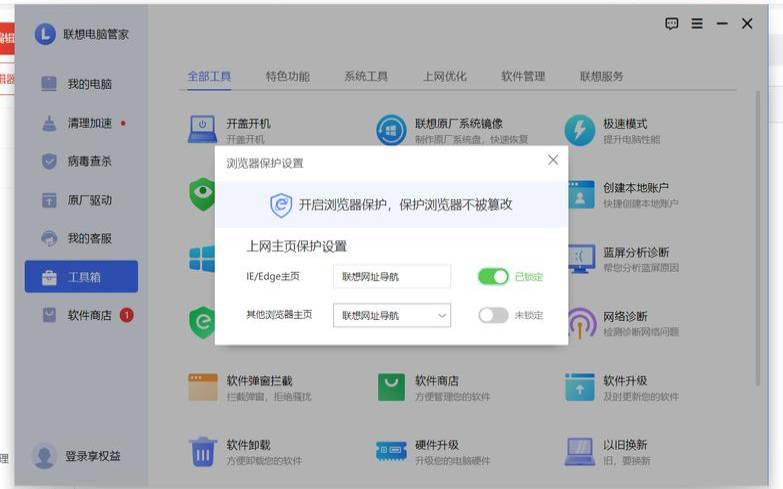Open 联想原厂系统镜像 tool icon
Viewport: 783px width, 489px height.
pyautogui.click(x=391, y=130)
